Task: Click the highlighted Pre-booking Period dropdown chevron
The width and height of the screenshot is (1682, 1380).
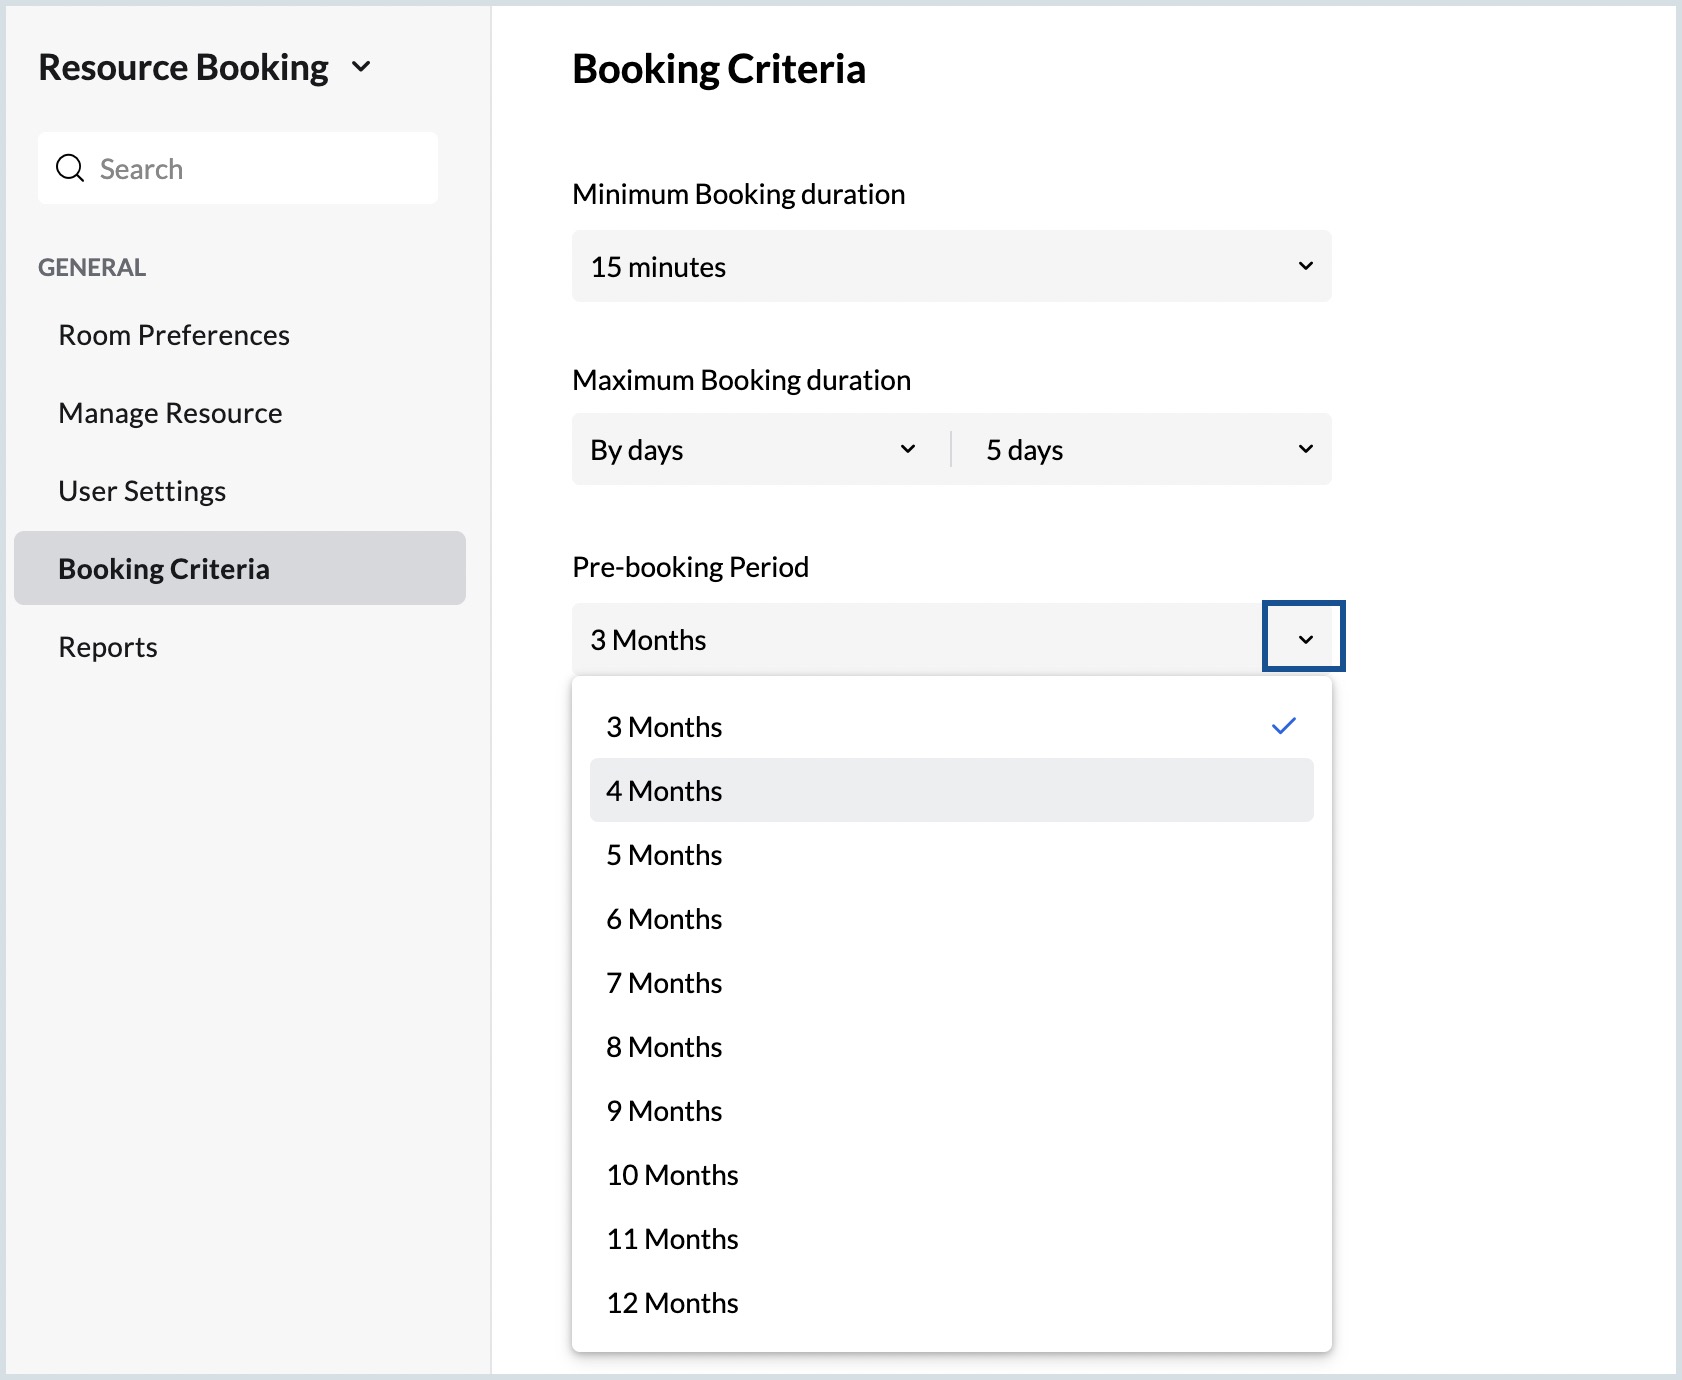Action: coord(1303,636)
